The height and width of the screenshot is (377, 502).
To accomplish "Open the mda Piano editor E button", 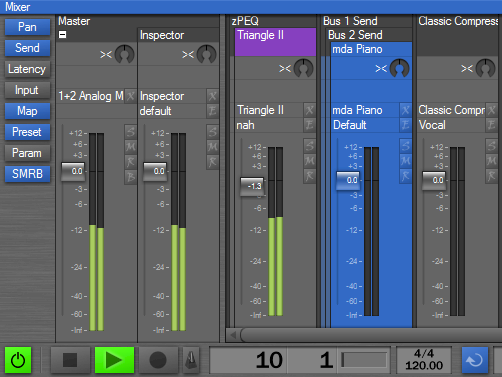I will pos(405,125).
